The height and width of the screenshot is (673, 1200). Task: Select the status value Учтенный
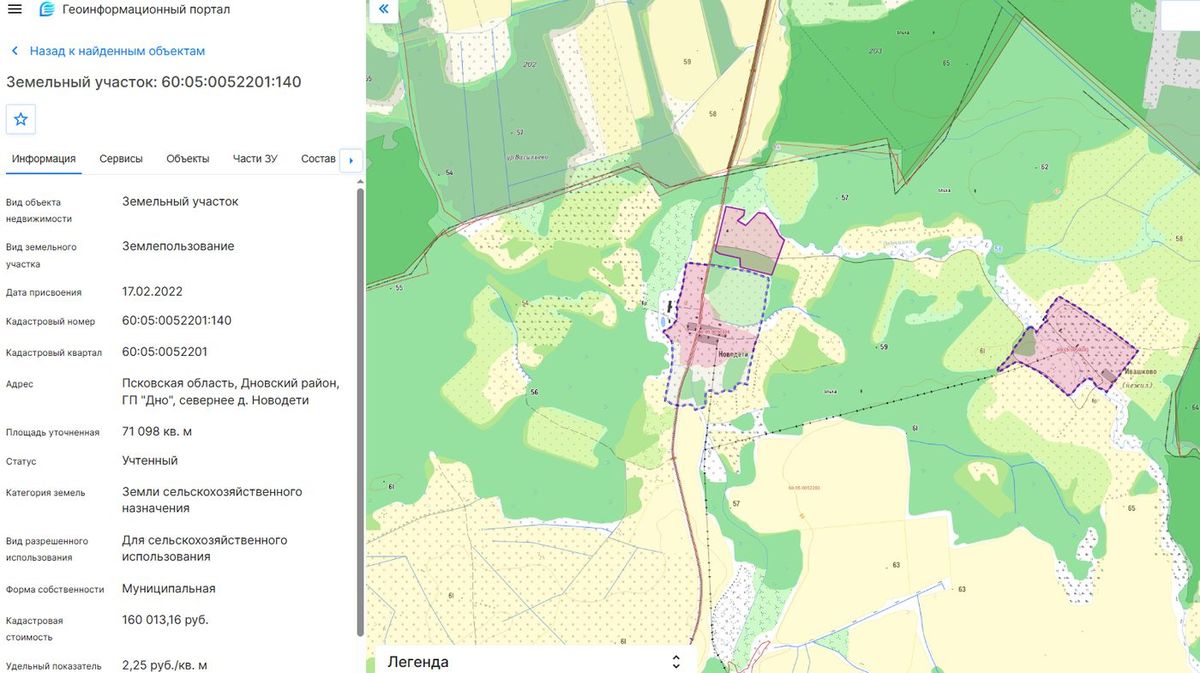pos(150,461)
